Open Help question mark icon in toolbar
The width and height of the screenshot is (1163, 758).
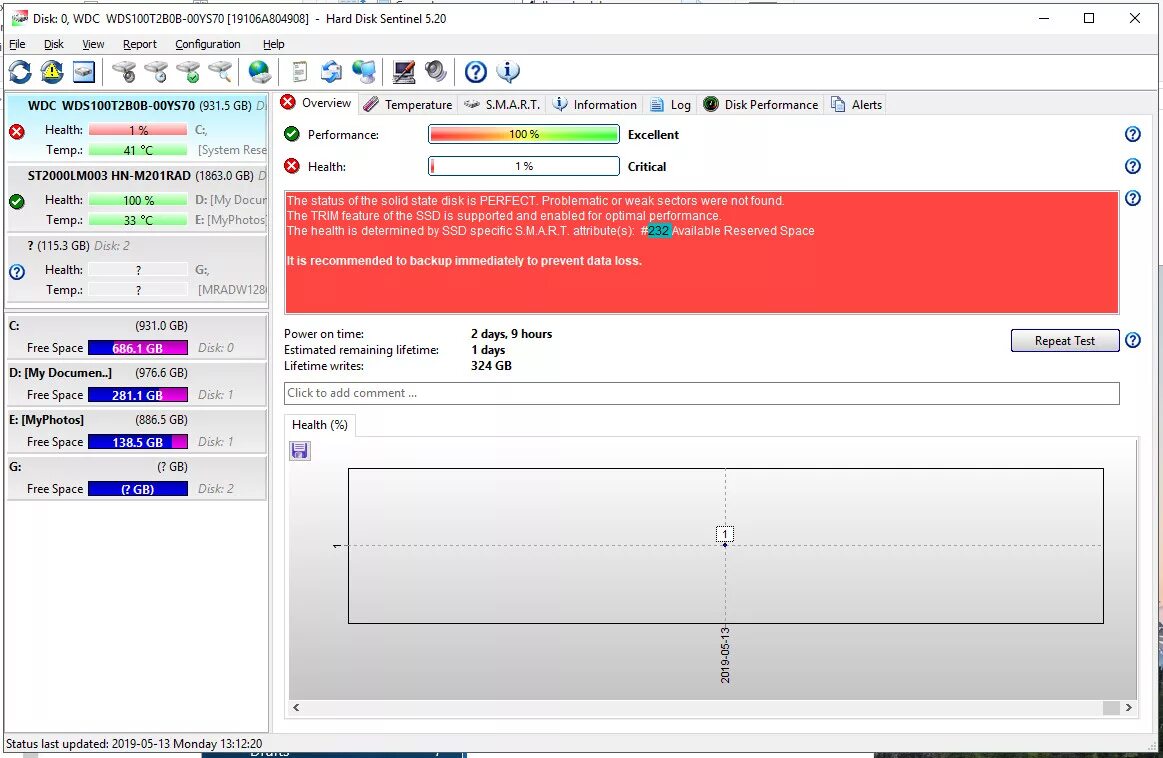475,72
